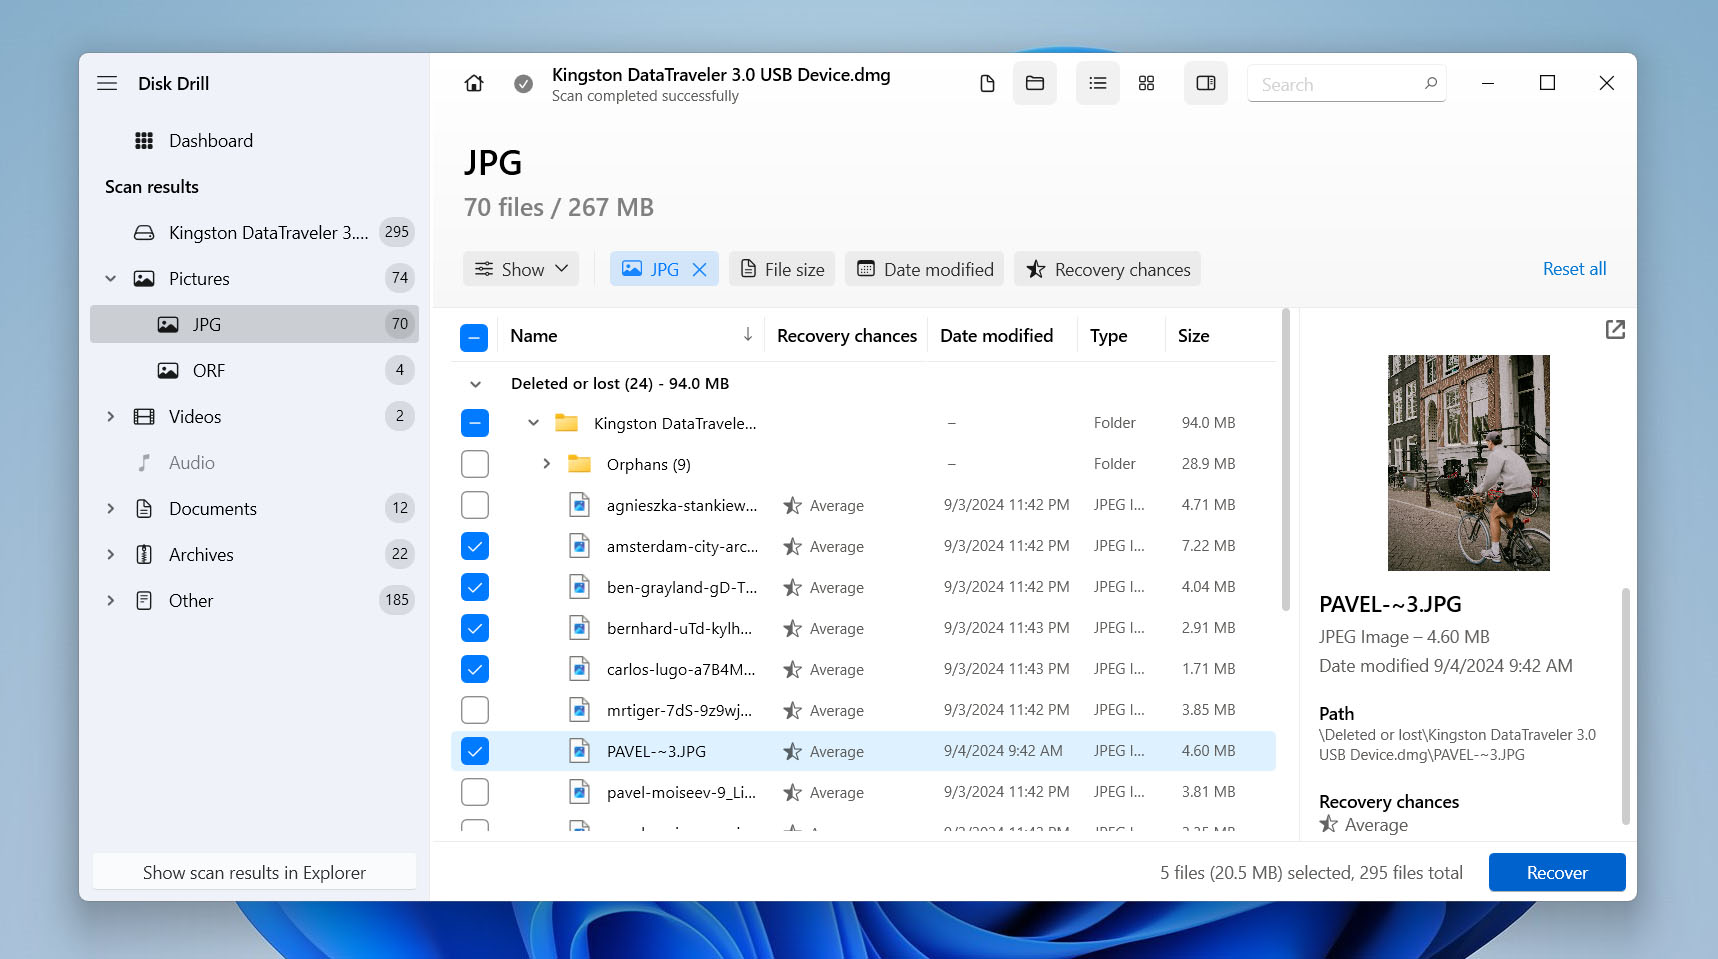Collapse the Deleted or lost group

coord(476,384)
